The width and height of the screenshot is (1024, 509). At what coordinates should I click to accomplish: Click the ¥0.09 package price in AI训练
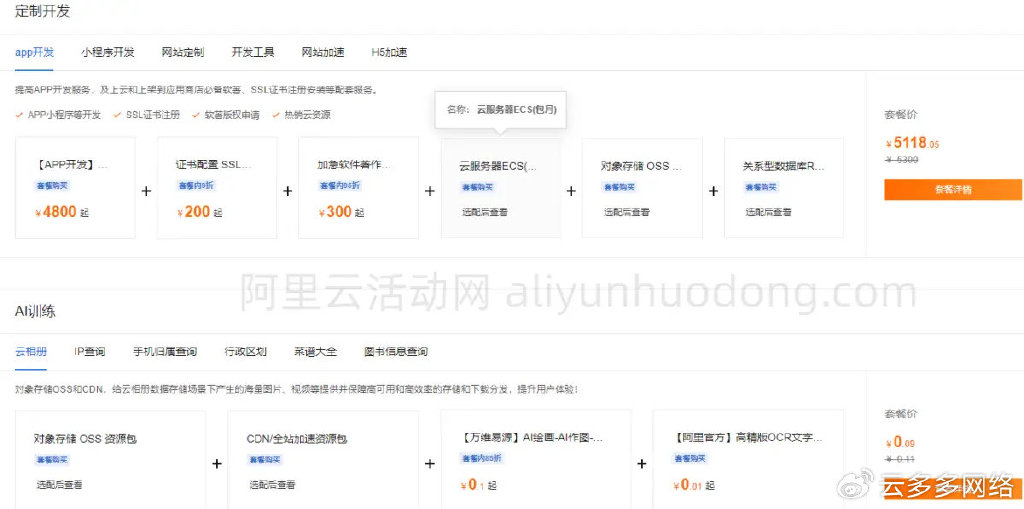[x=900, y=442]
